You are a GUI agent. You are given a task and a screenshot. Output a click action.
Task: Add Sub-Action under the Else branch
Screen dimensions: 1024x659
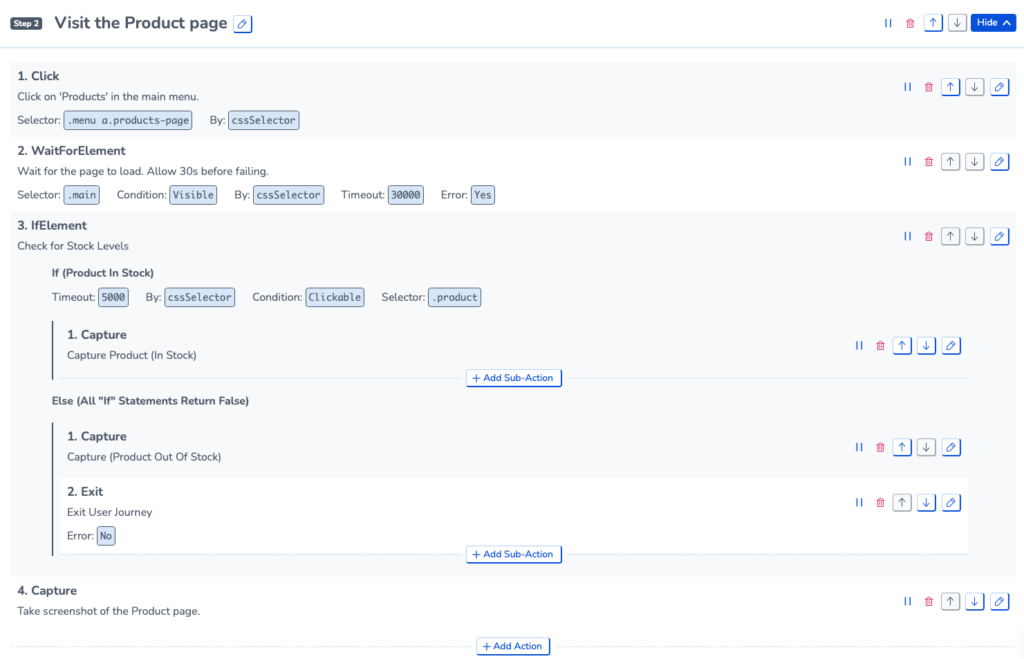[513, 555]
